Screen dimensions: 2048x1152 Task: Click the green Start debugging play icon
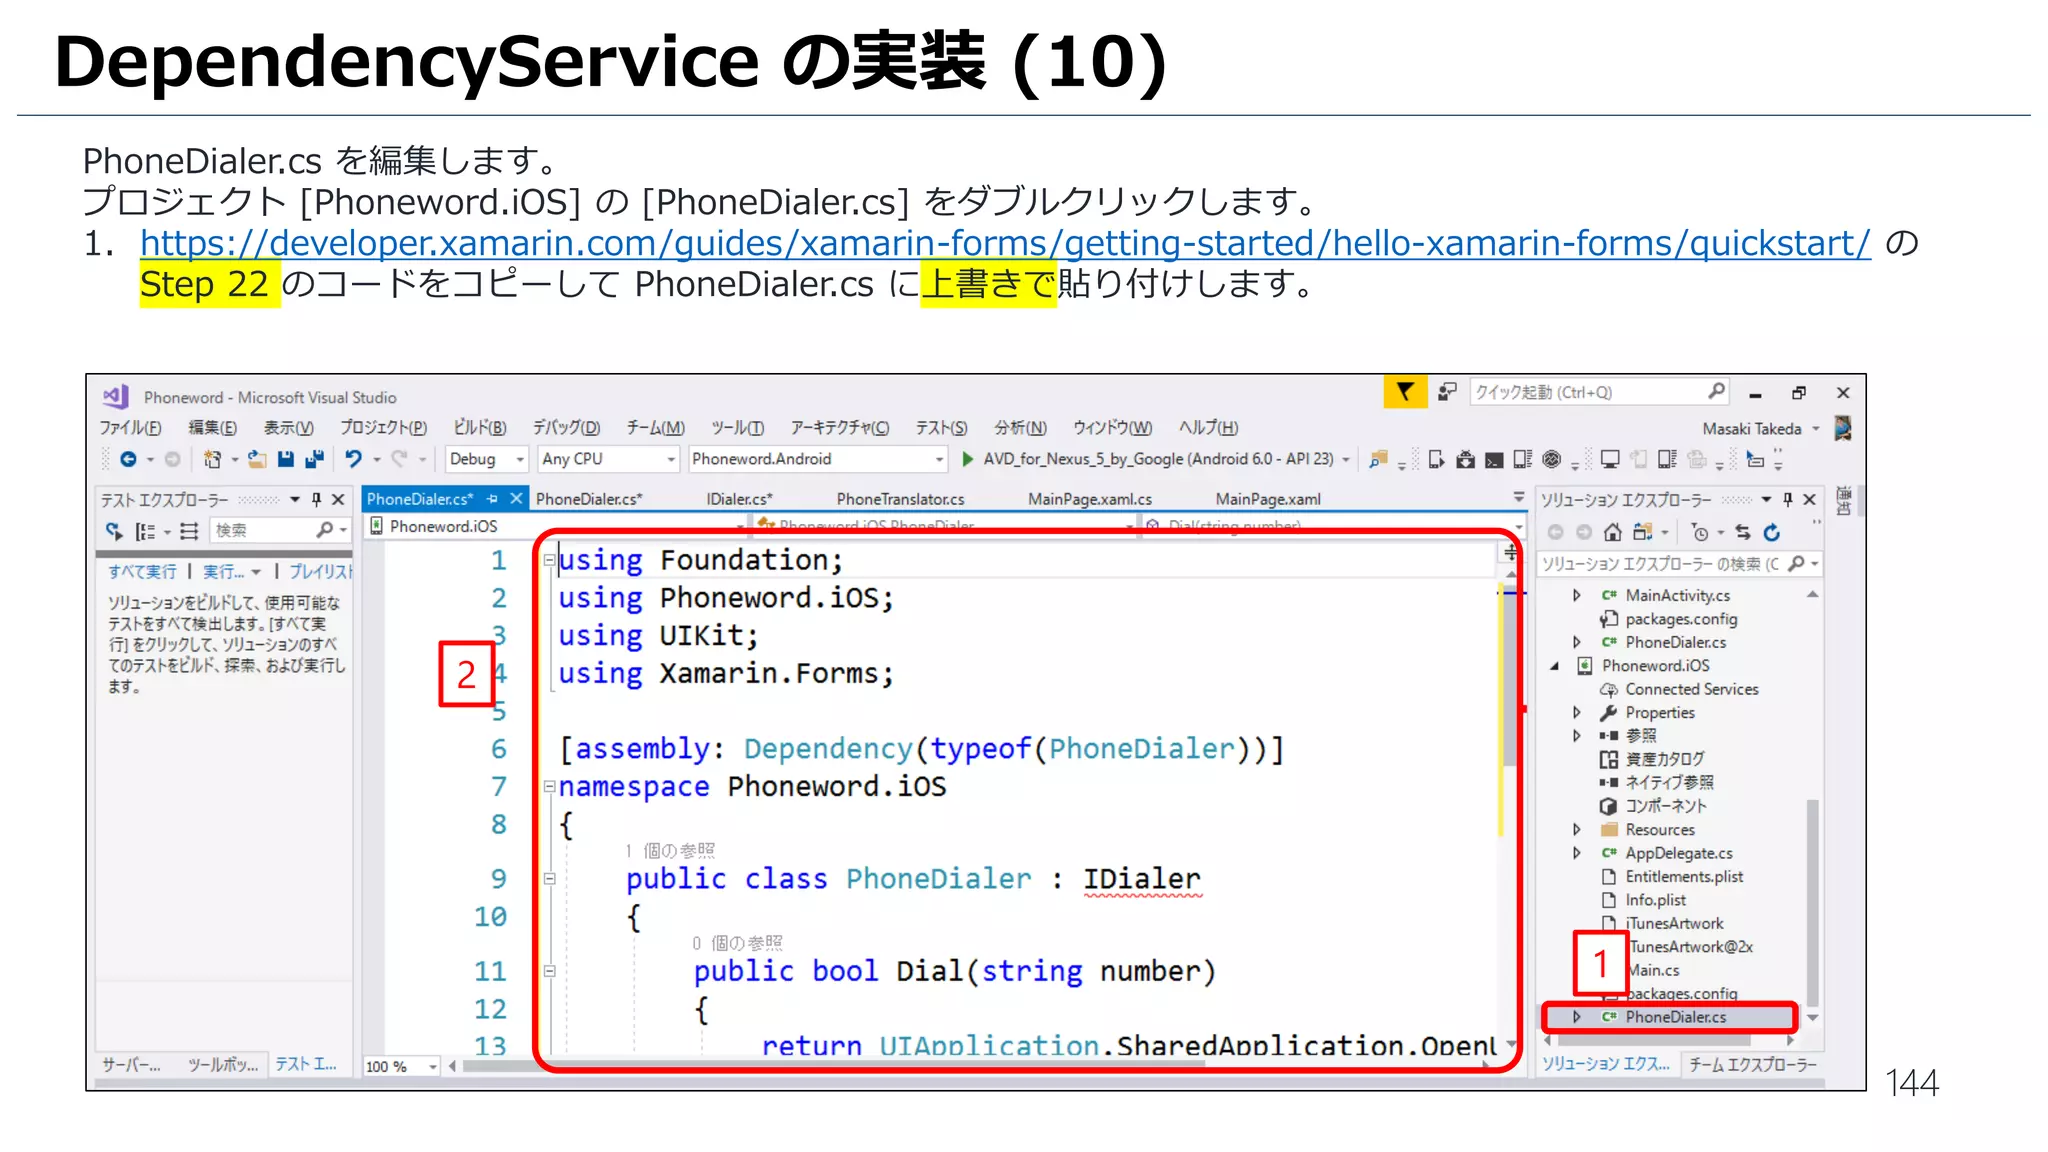967,459
